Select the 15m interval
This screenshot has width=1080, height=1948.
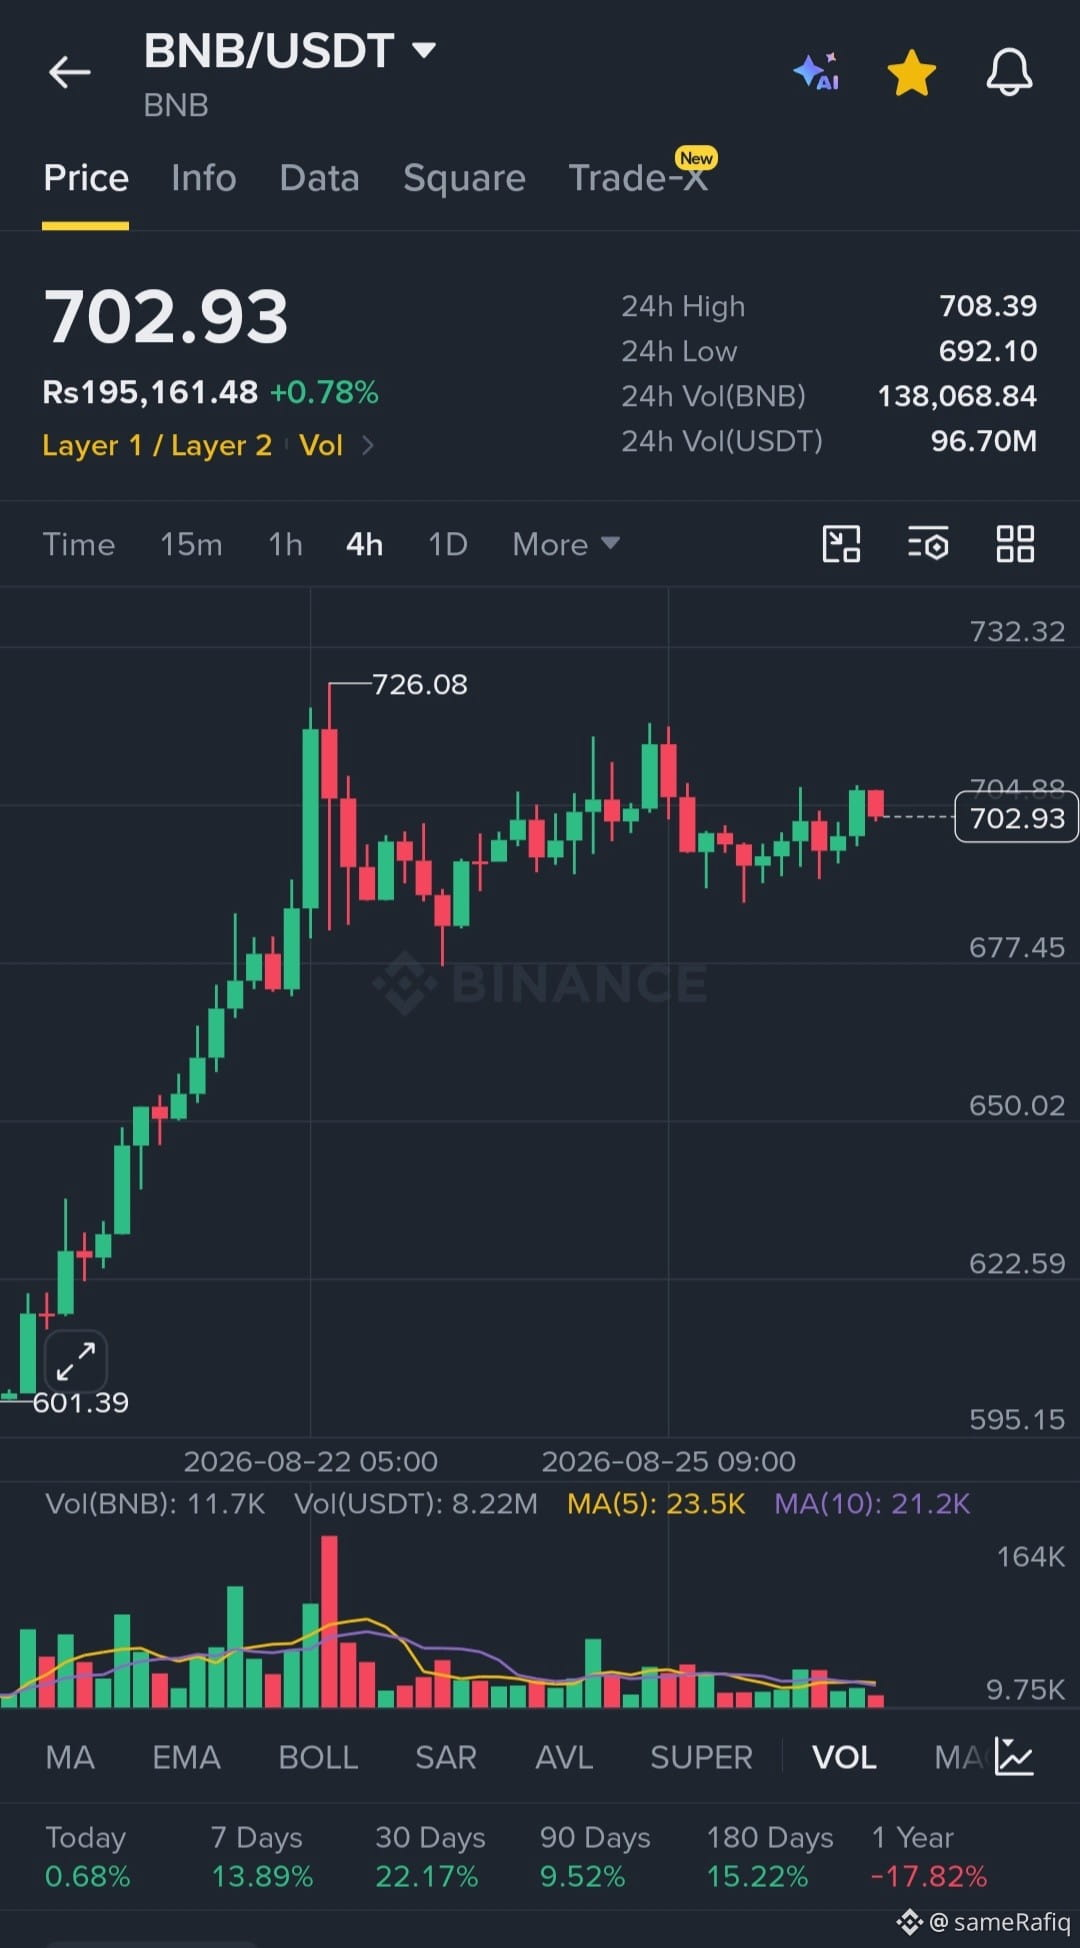[191, 544]
